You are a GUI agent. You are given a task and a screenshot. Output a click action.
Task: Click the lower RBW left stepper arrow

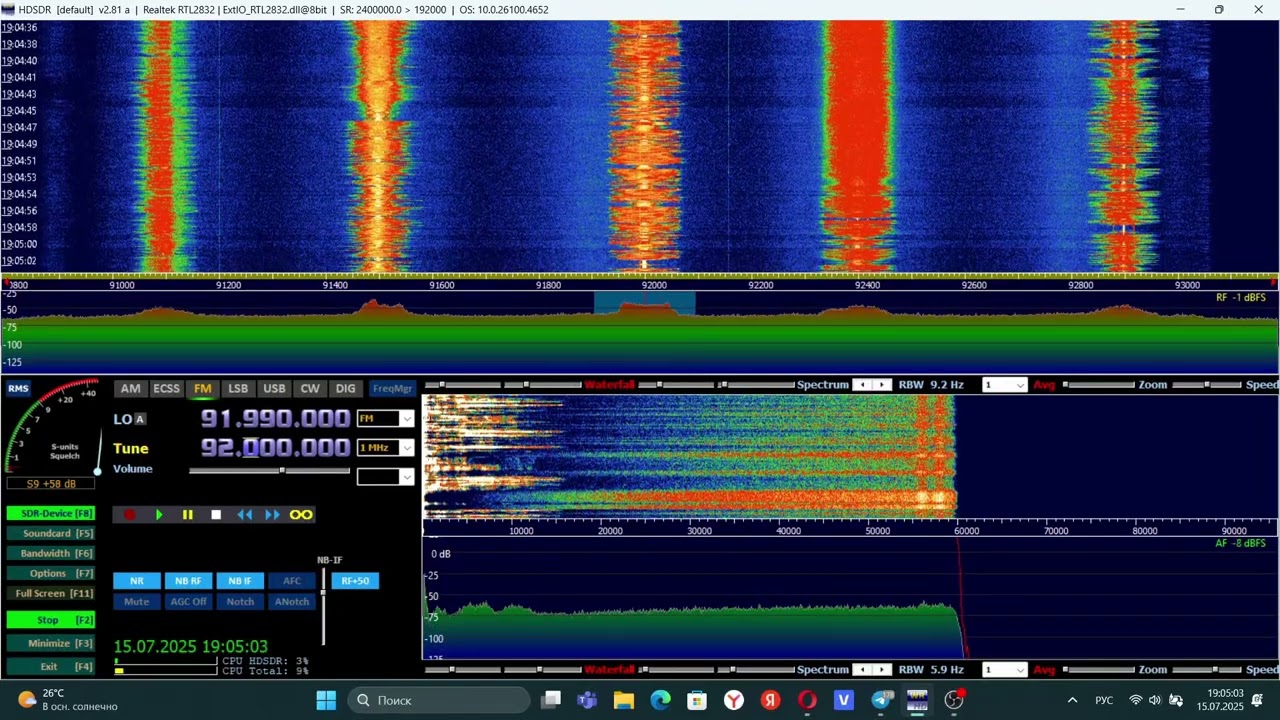point(861,669)
